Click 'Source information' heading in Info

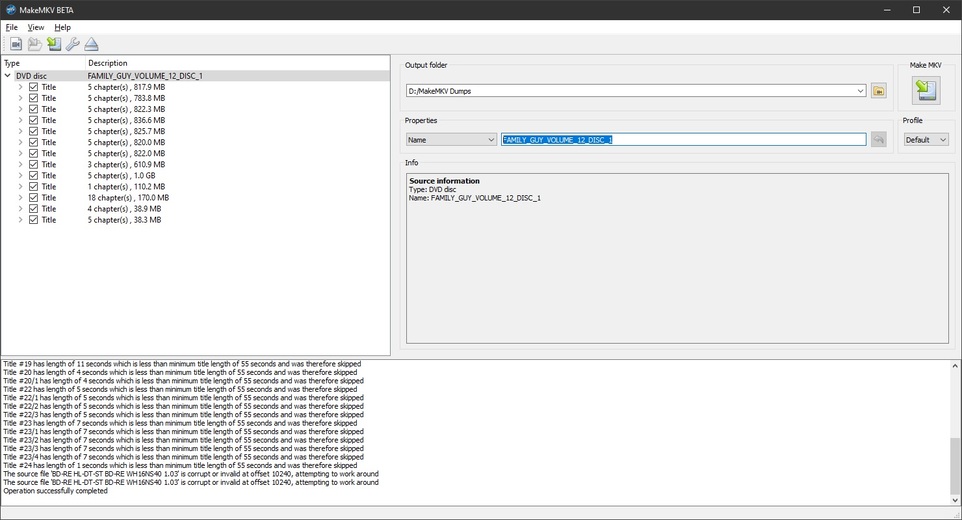pos(444,181)
